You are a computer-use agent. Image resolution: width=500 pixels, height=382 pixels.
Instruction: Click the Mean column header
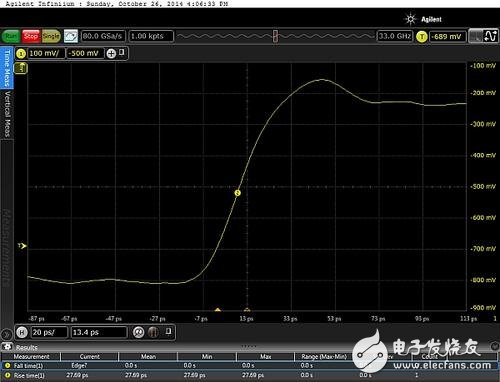(148, 357)
